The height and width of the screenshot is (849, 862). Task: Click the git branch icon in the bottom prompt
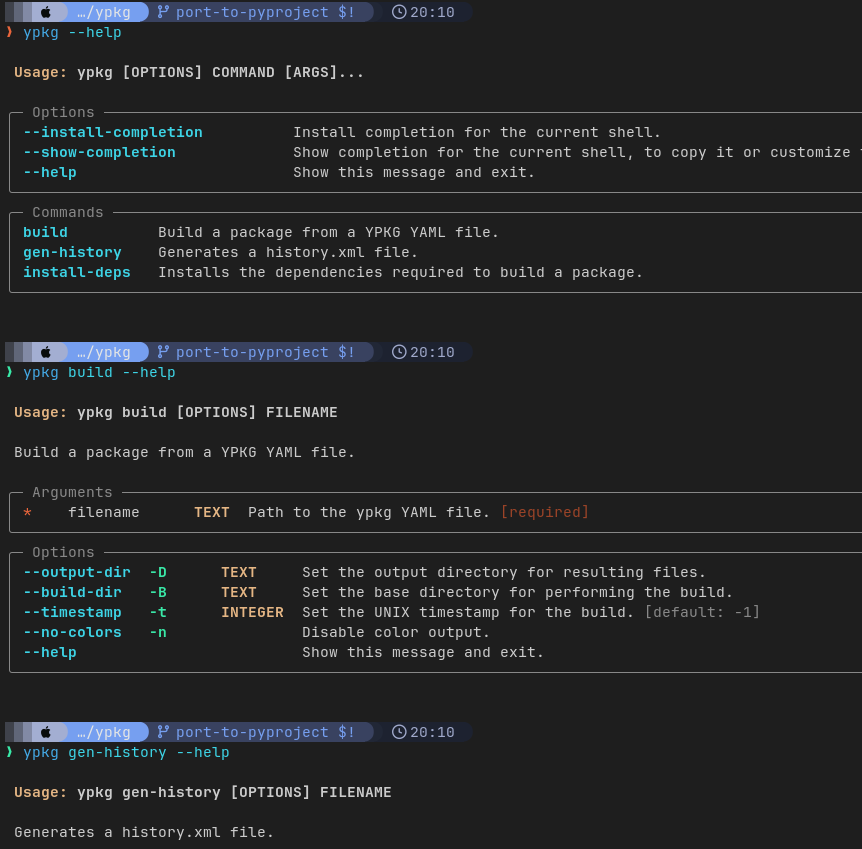(163, 732)
